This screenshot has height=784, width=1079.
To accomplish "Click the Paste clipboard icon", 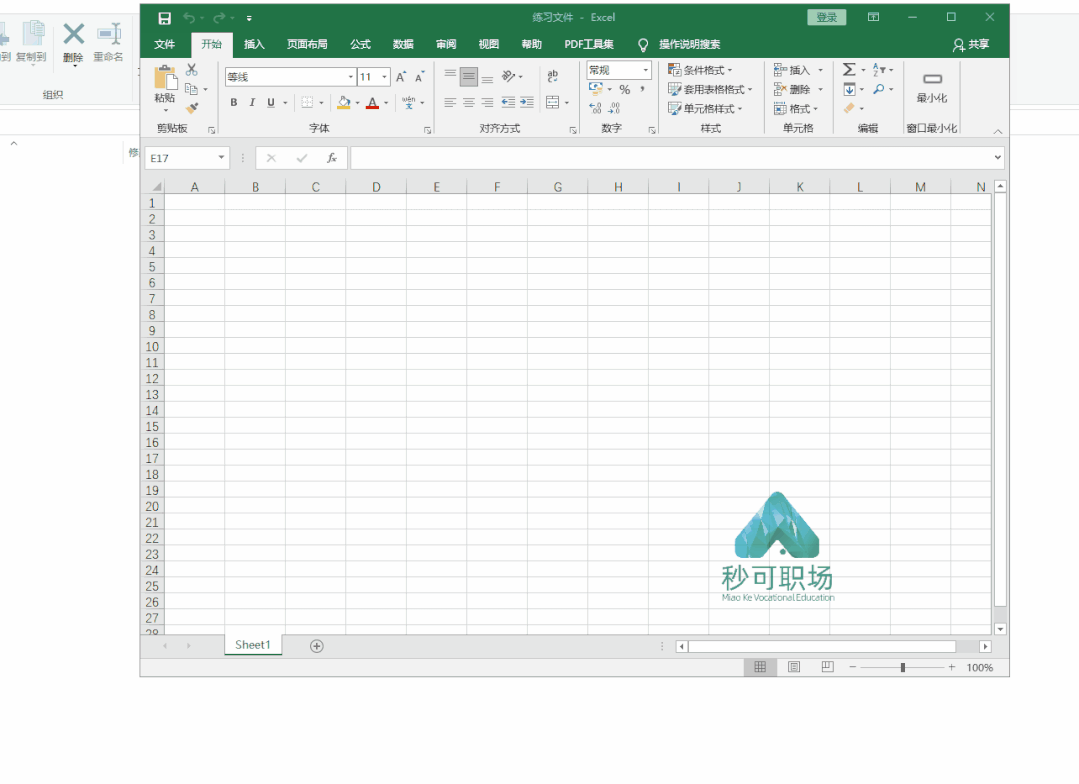I will [165, 78].
